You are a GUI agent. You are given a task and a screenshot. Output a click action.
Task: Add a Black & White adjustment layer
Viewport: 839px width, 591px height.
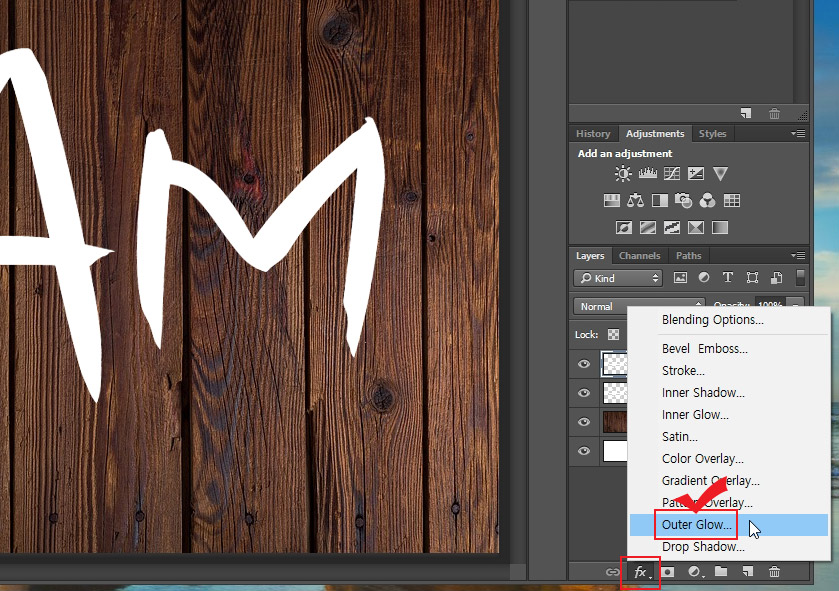[659, 201]
